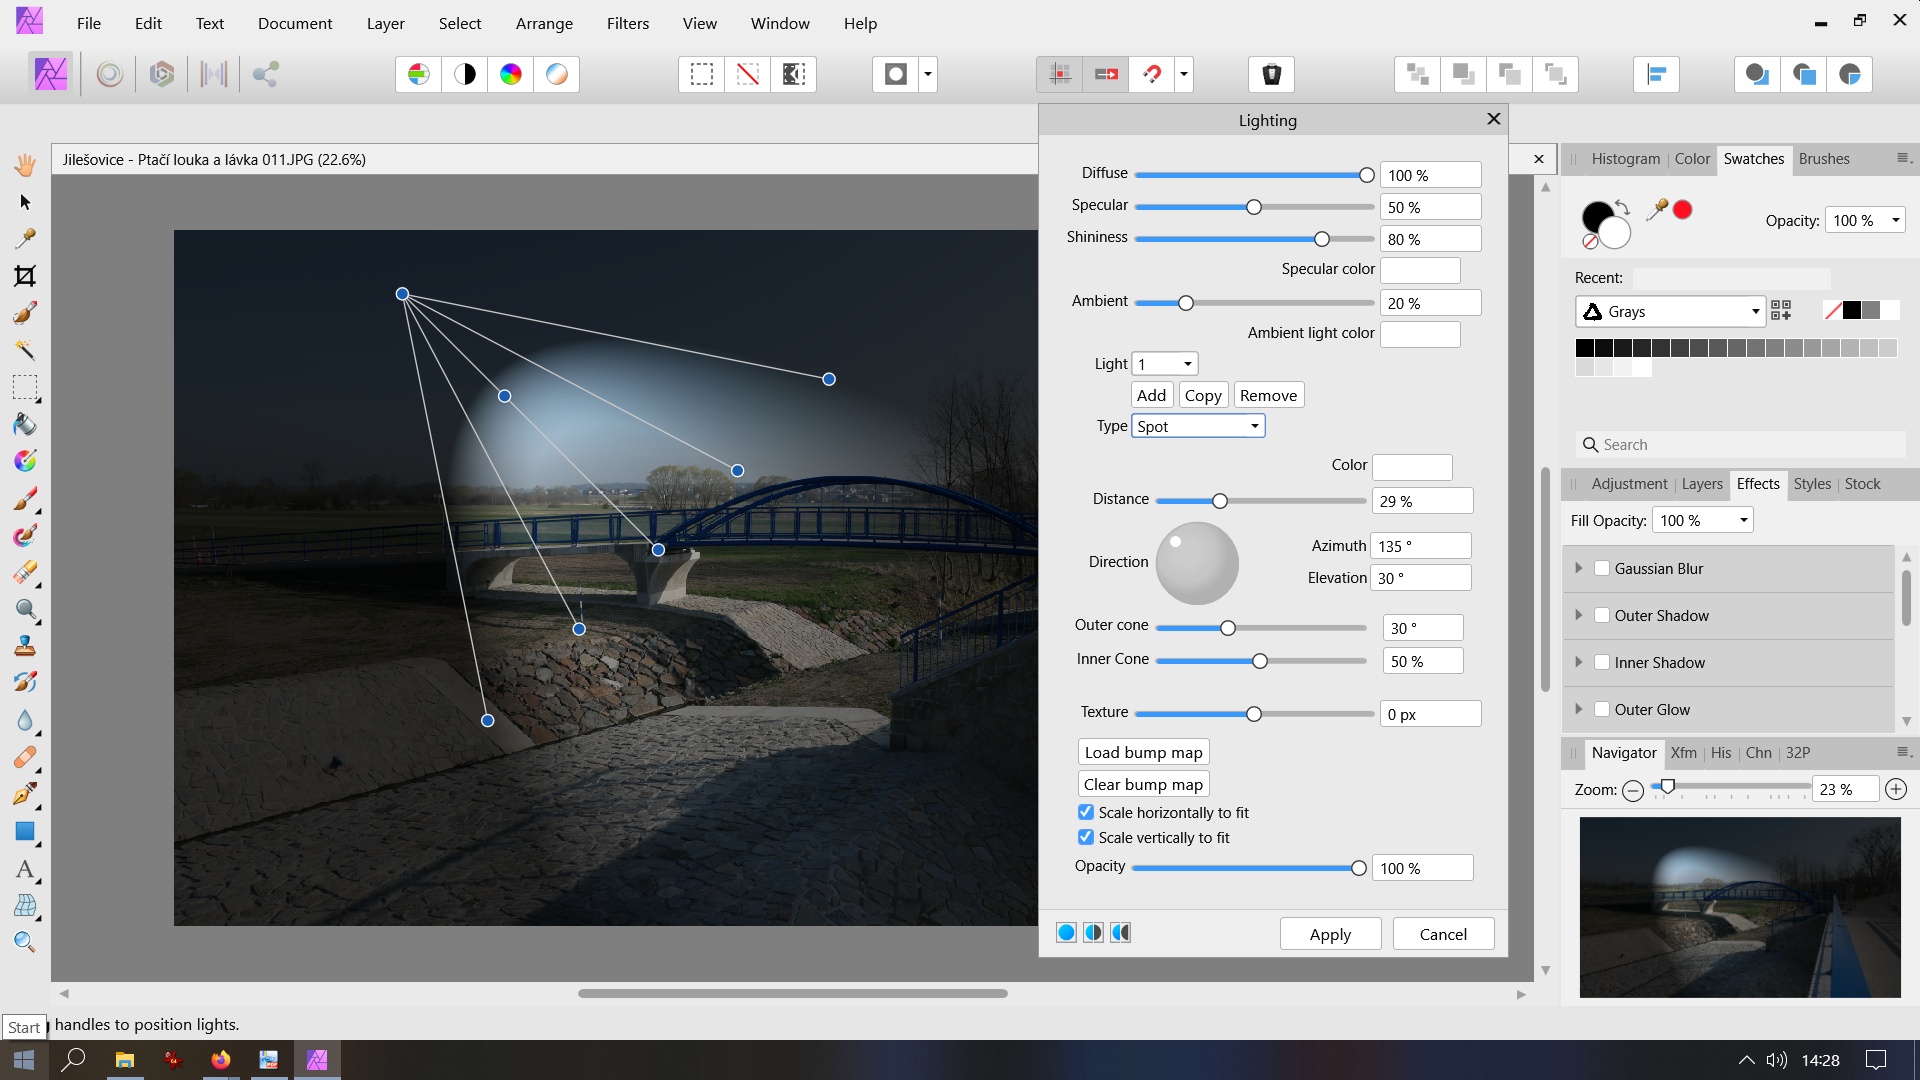Open the Grays palette dropdown
This screenshot has width=1920, height=1080.
point(1669,311)
